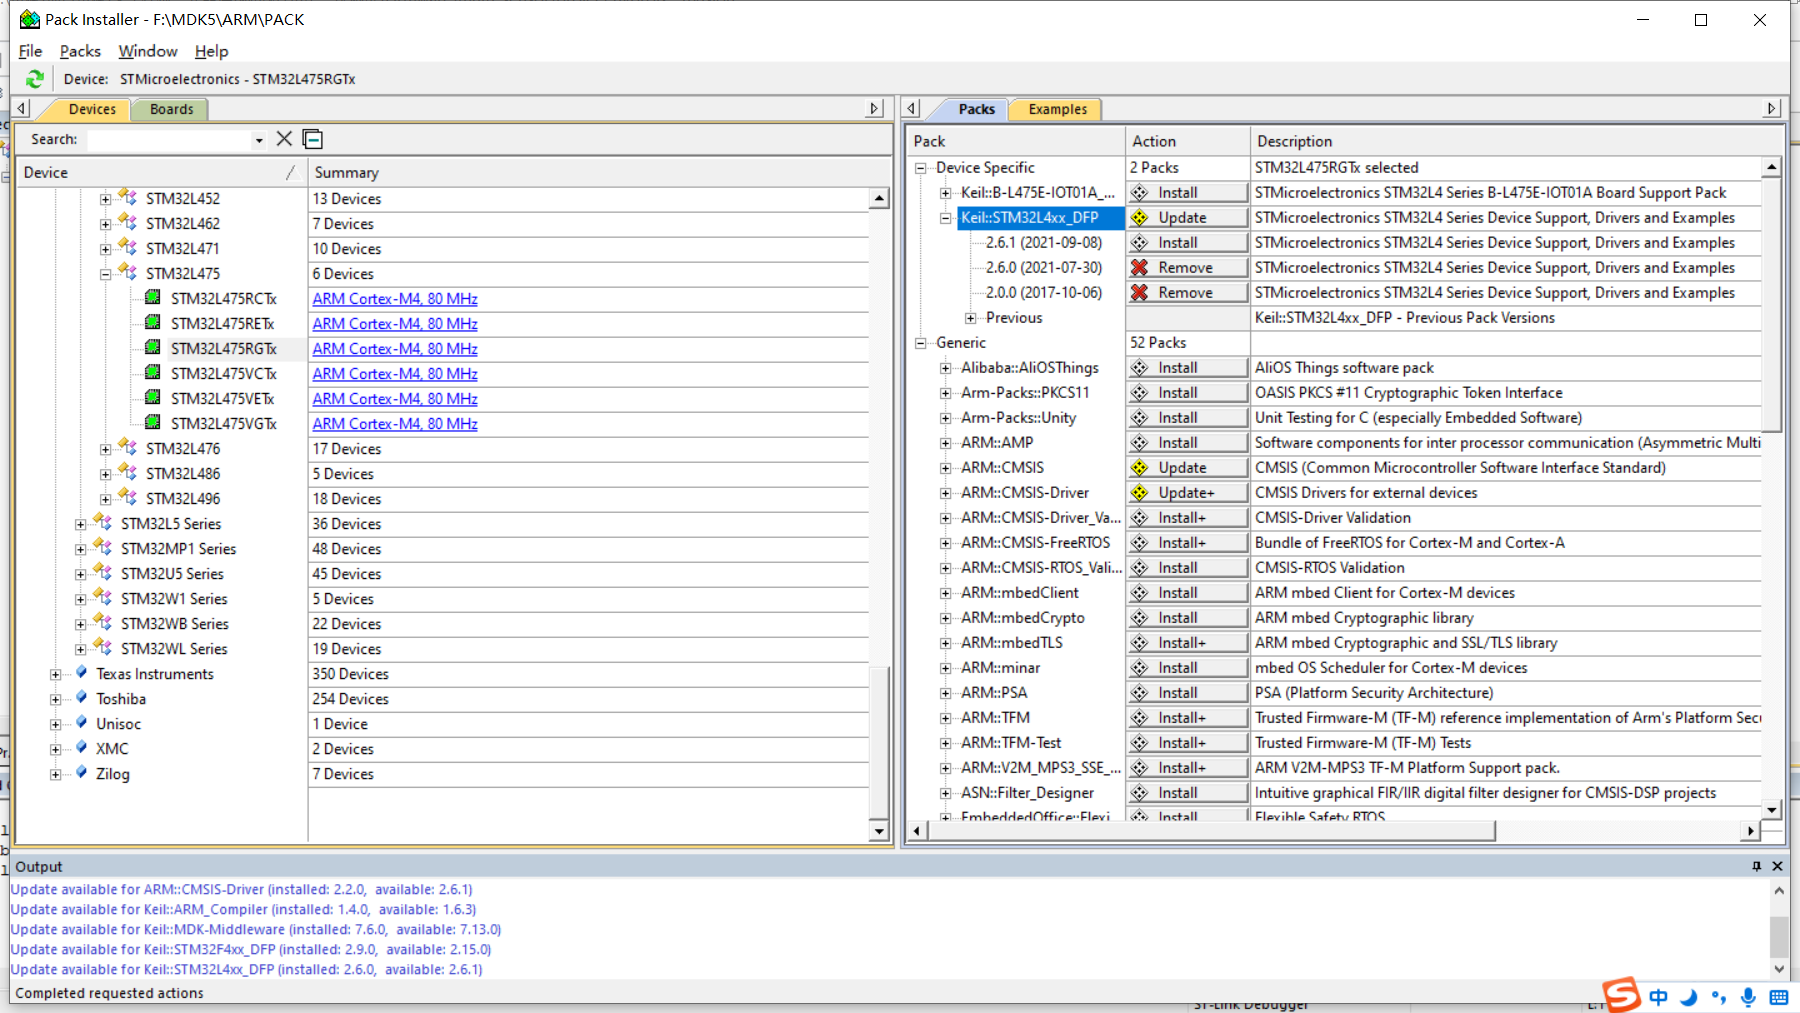This screenshot has height=1013, width=1800.
Task: Click the Install+ icon for ARM::TFM
Action: tap(1139, 717)
